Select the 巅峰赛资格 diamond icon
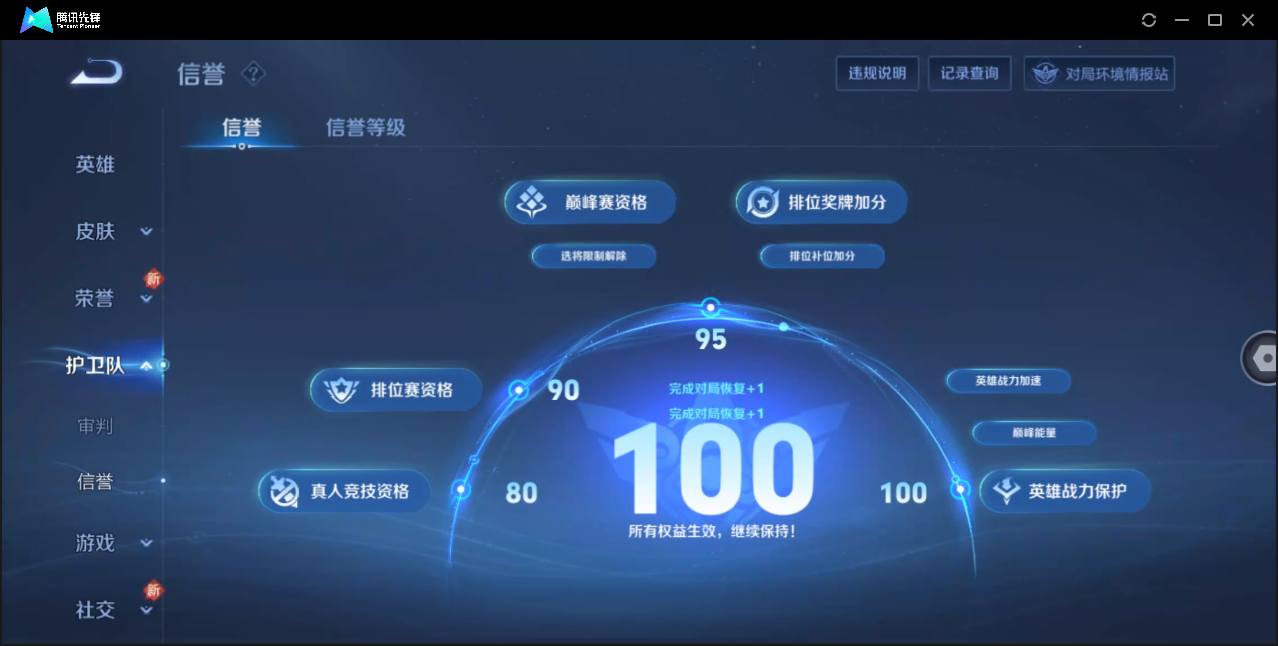 529,201
